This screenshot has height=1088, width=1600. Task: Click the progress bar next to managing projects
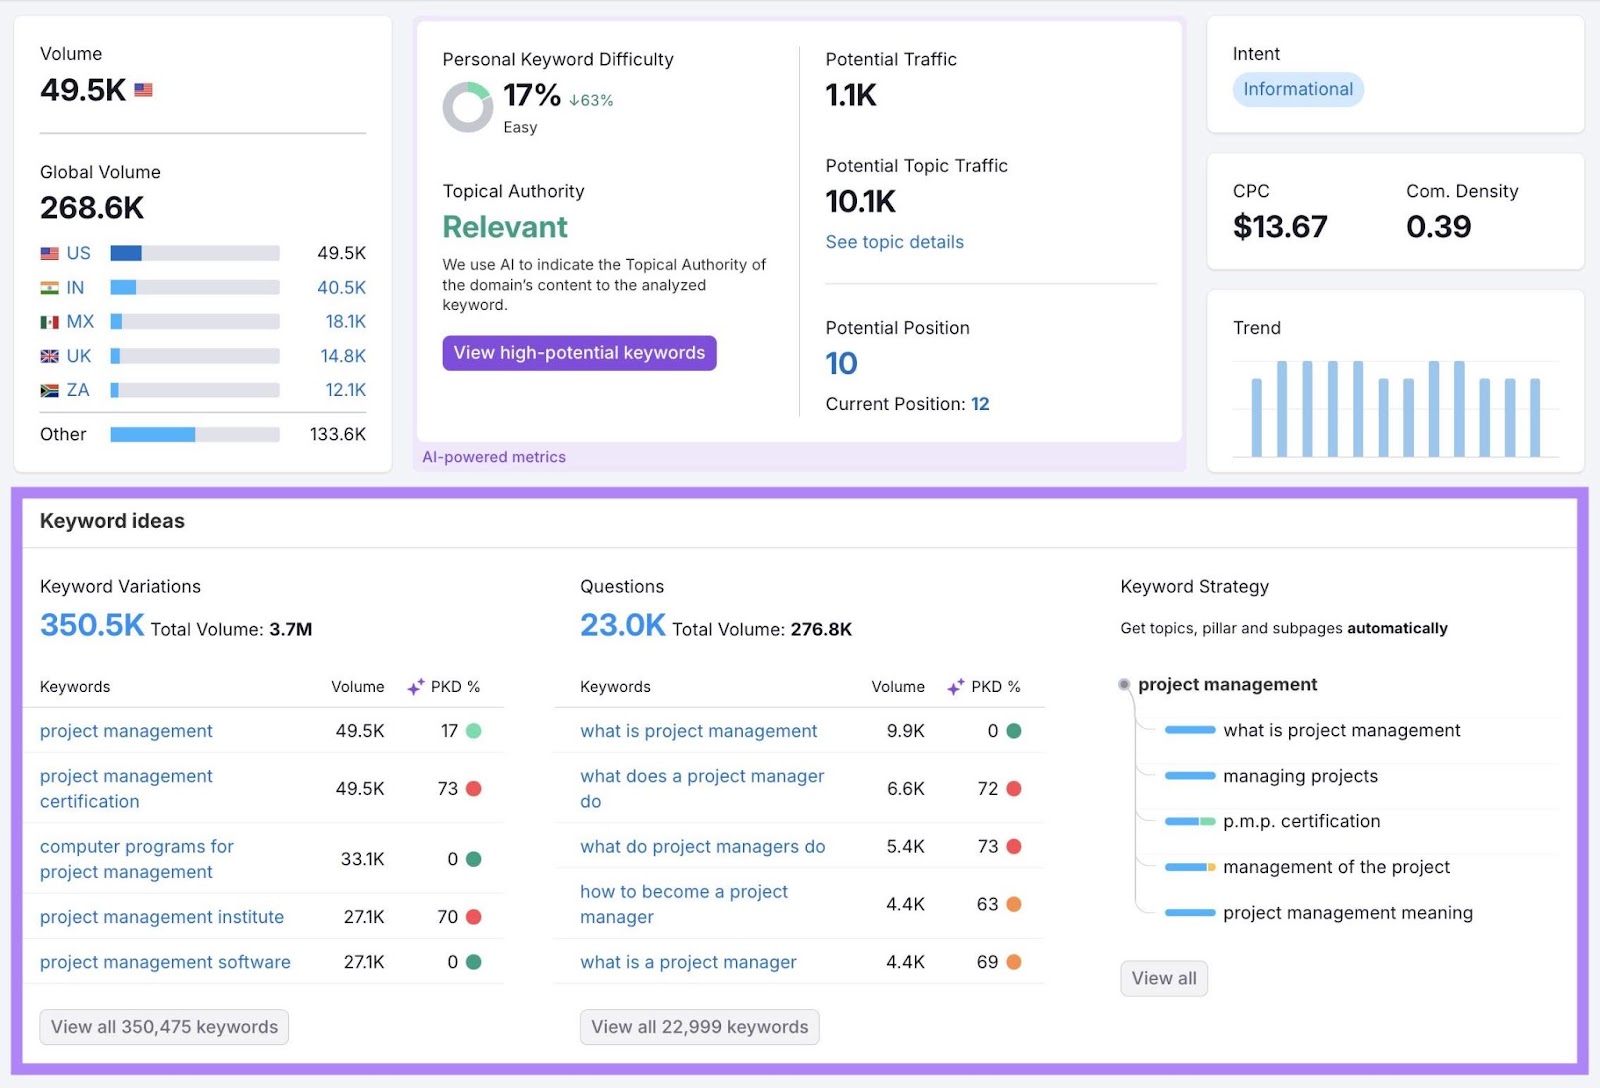point(1190,775)
